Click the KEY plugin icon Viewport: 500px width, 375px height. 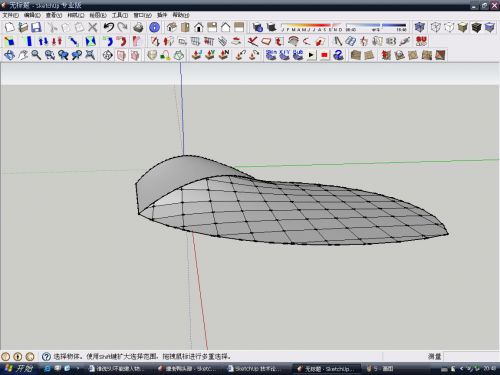[285, 55]
